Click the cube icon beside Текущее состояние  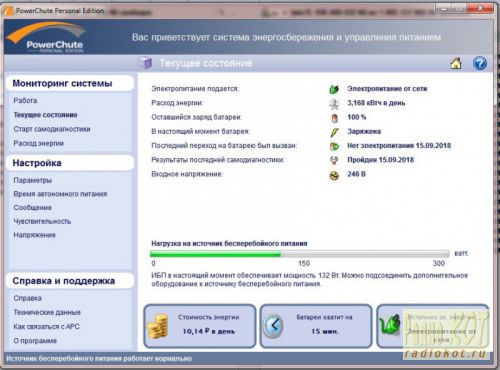click(x=145, y=63)
